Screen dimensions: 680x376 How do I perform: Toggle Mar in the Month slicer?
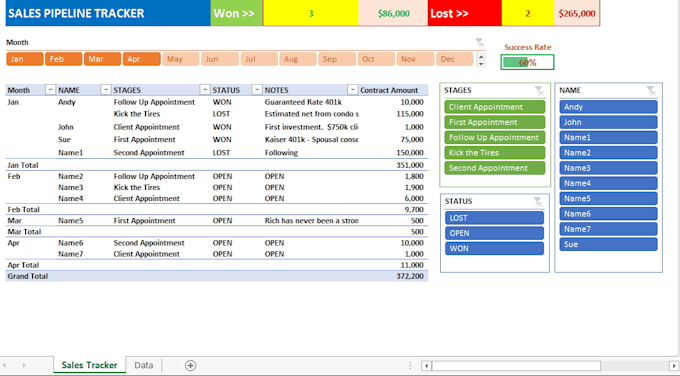point(102,59)
